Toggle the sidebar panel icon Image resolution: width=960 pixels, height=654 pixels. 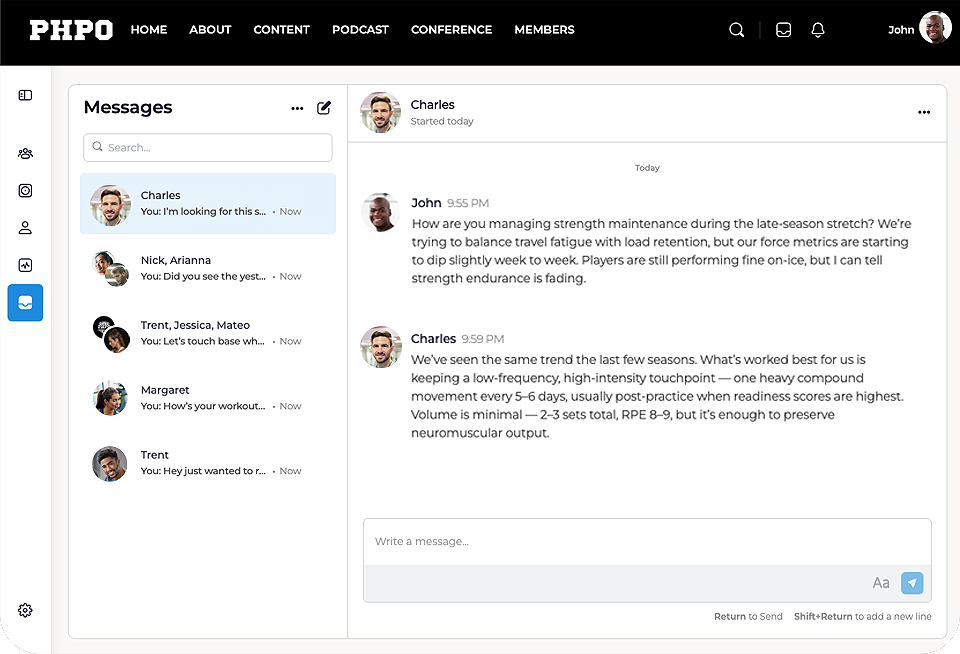click(x=25, y=95)
